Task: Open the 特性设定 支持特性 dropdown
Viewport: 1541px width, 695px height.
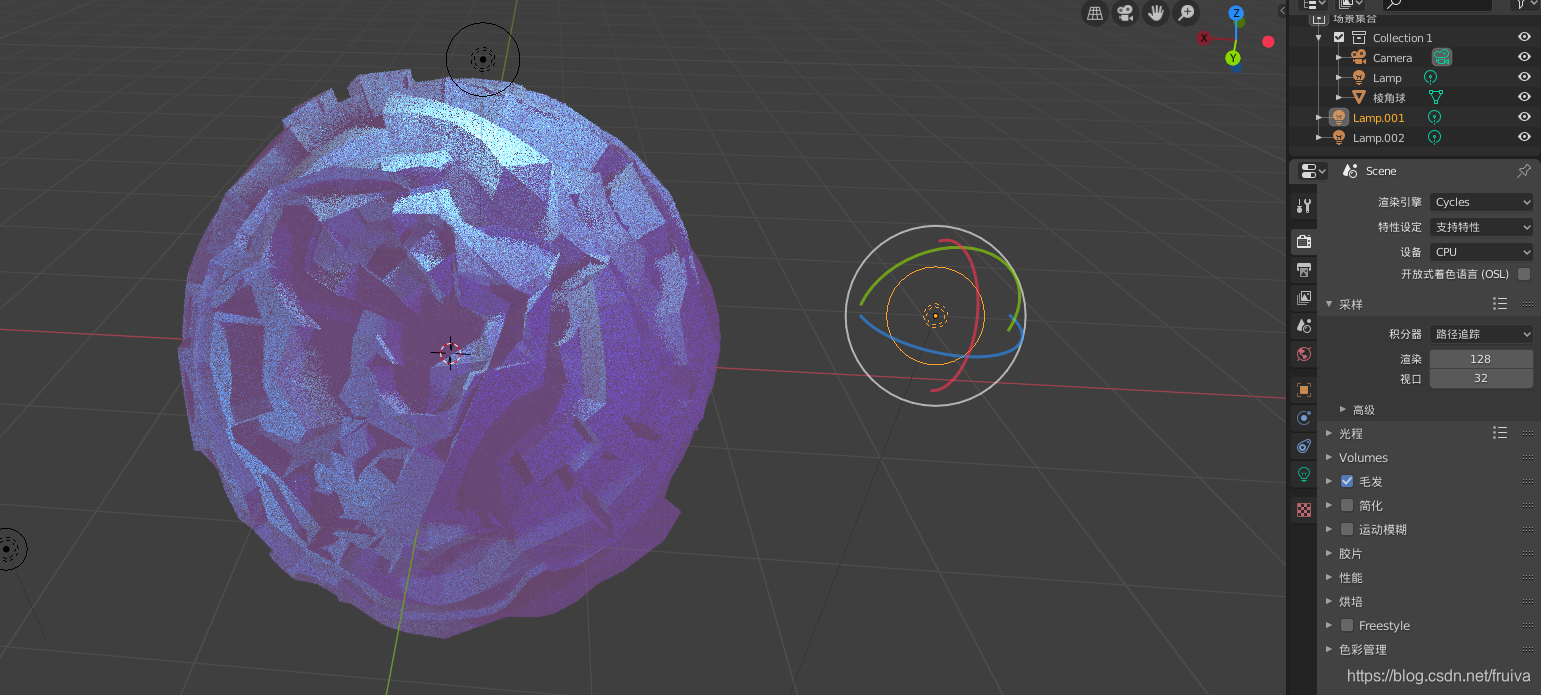Action: [1481, 227]
